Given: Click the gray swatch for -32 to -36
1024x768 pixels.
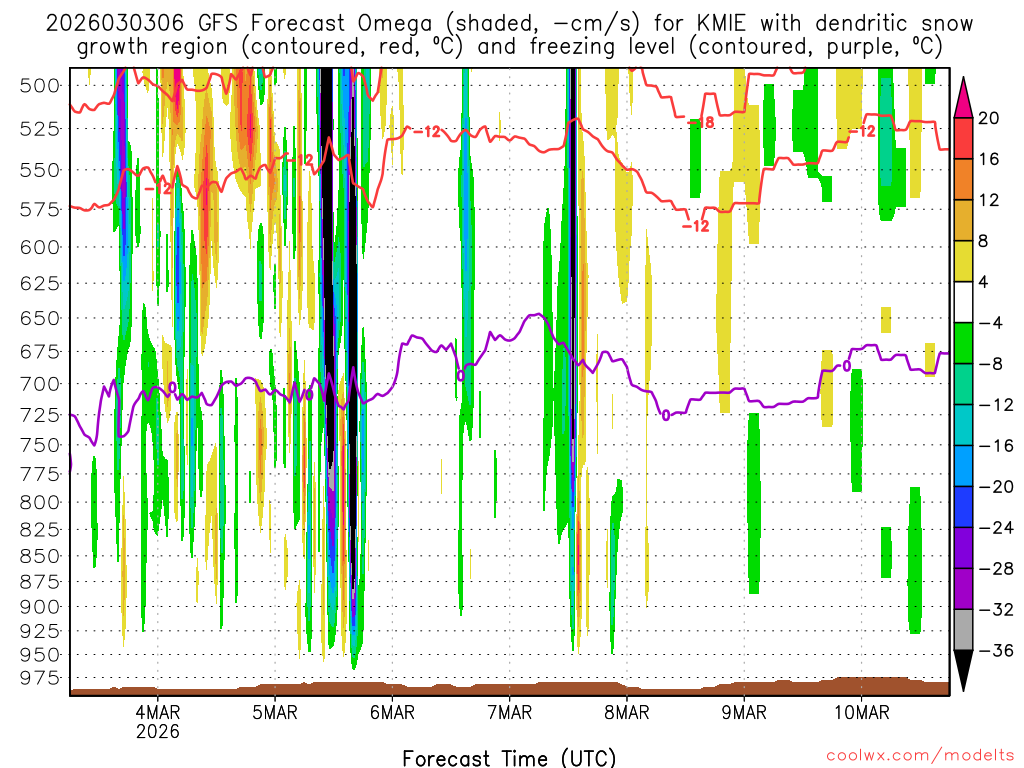Looking at the screenshot, I should click(x=963, y=630).
